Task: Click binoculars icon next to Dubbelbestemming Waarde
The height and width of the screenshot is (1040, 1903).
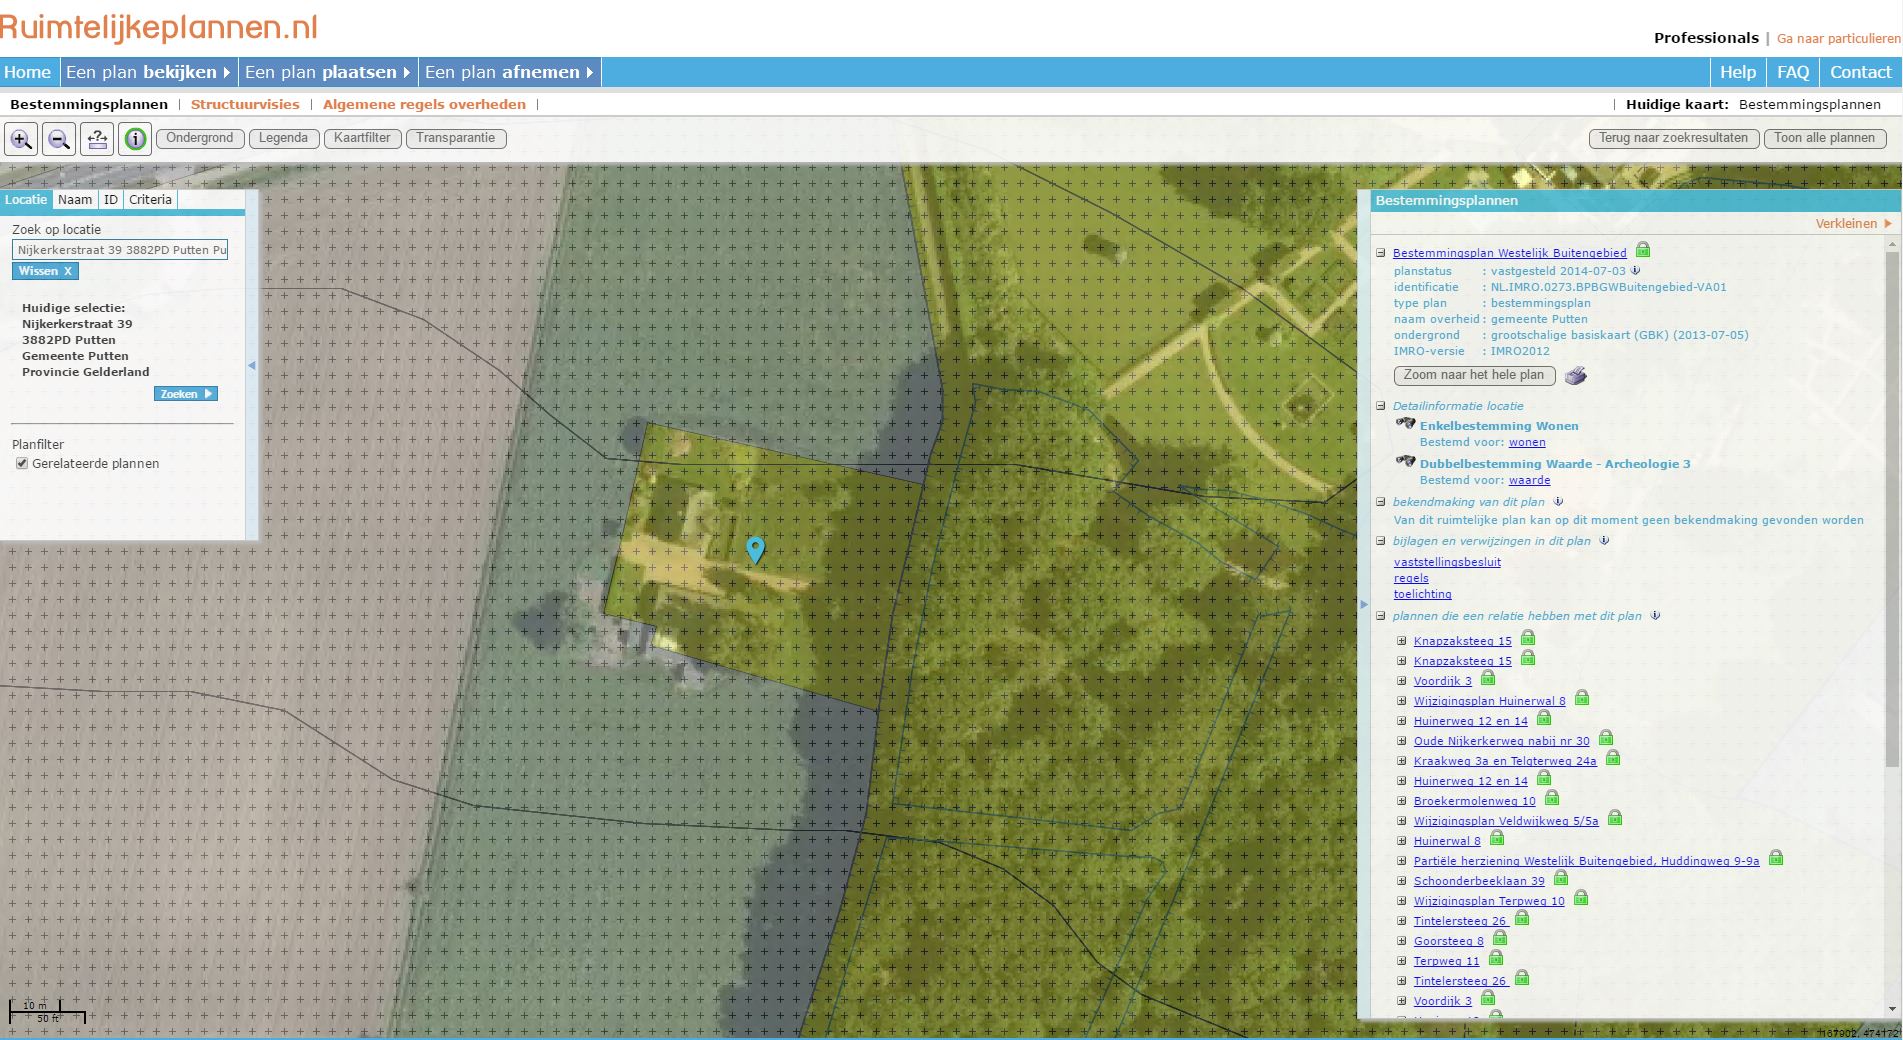Action: pyautogui.click(x=1405, y=462)
